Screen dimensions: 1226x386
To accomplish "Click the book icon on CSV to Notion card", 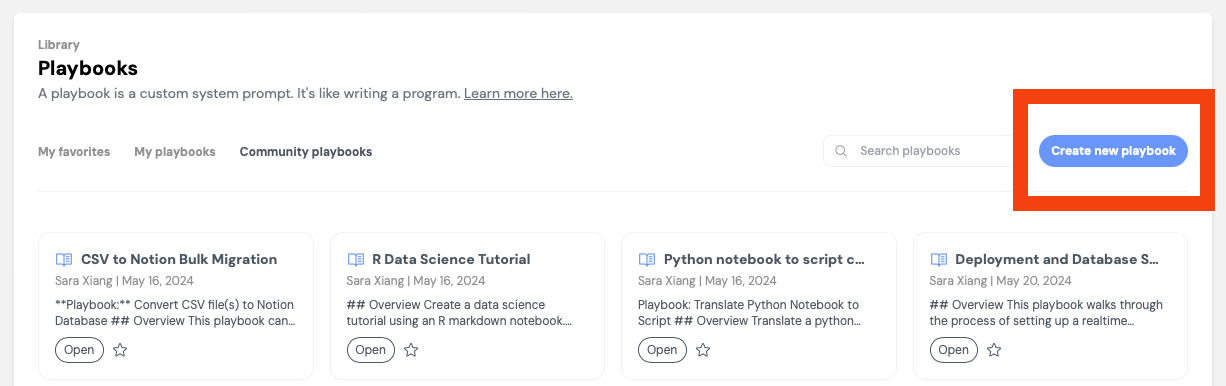I will point(64,259).
